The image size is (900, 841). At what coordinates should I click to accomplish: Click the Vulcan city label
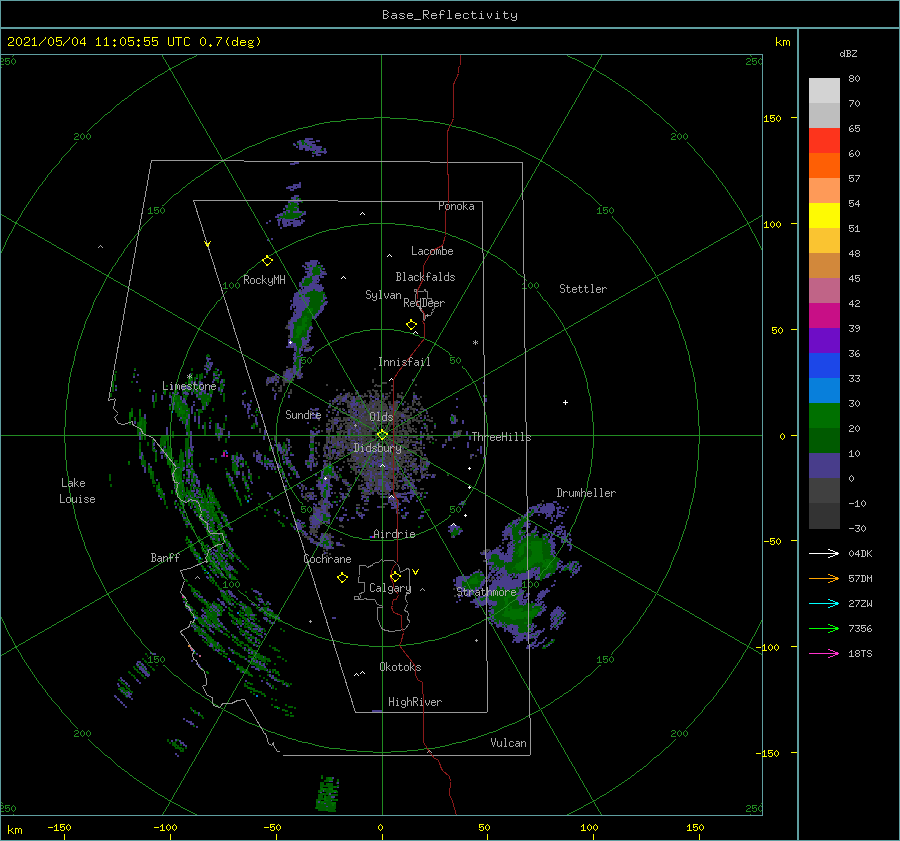coord(509,743)
